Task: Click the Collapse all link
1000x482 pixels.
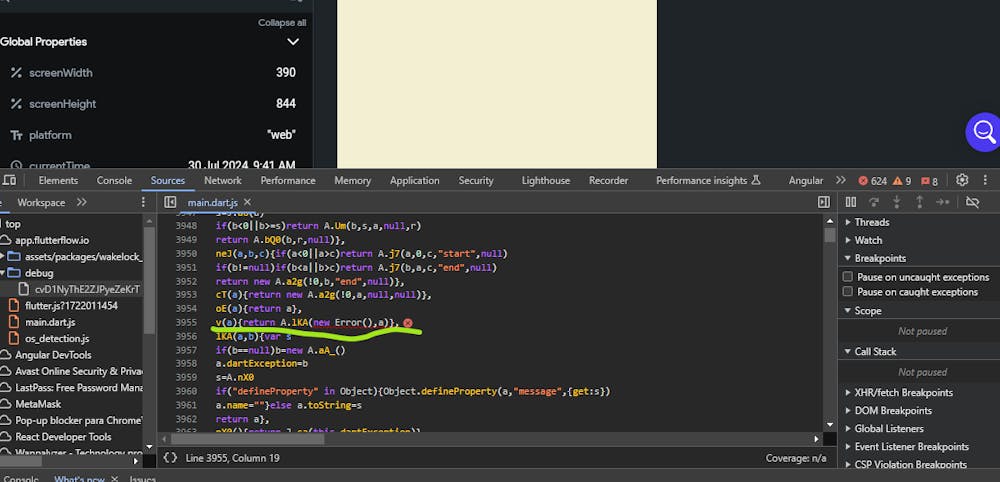Action: tap(282, 22)
